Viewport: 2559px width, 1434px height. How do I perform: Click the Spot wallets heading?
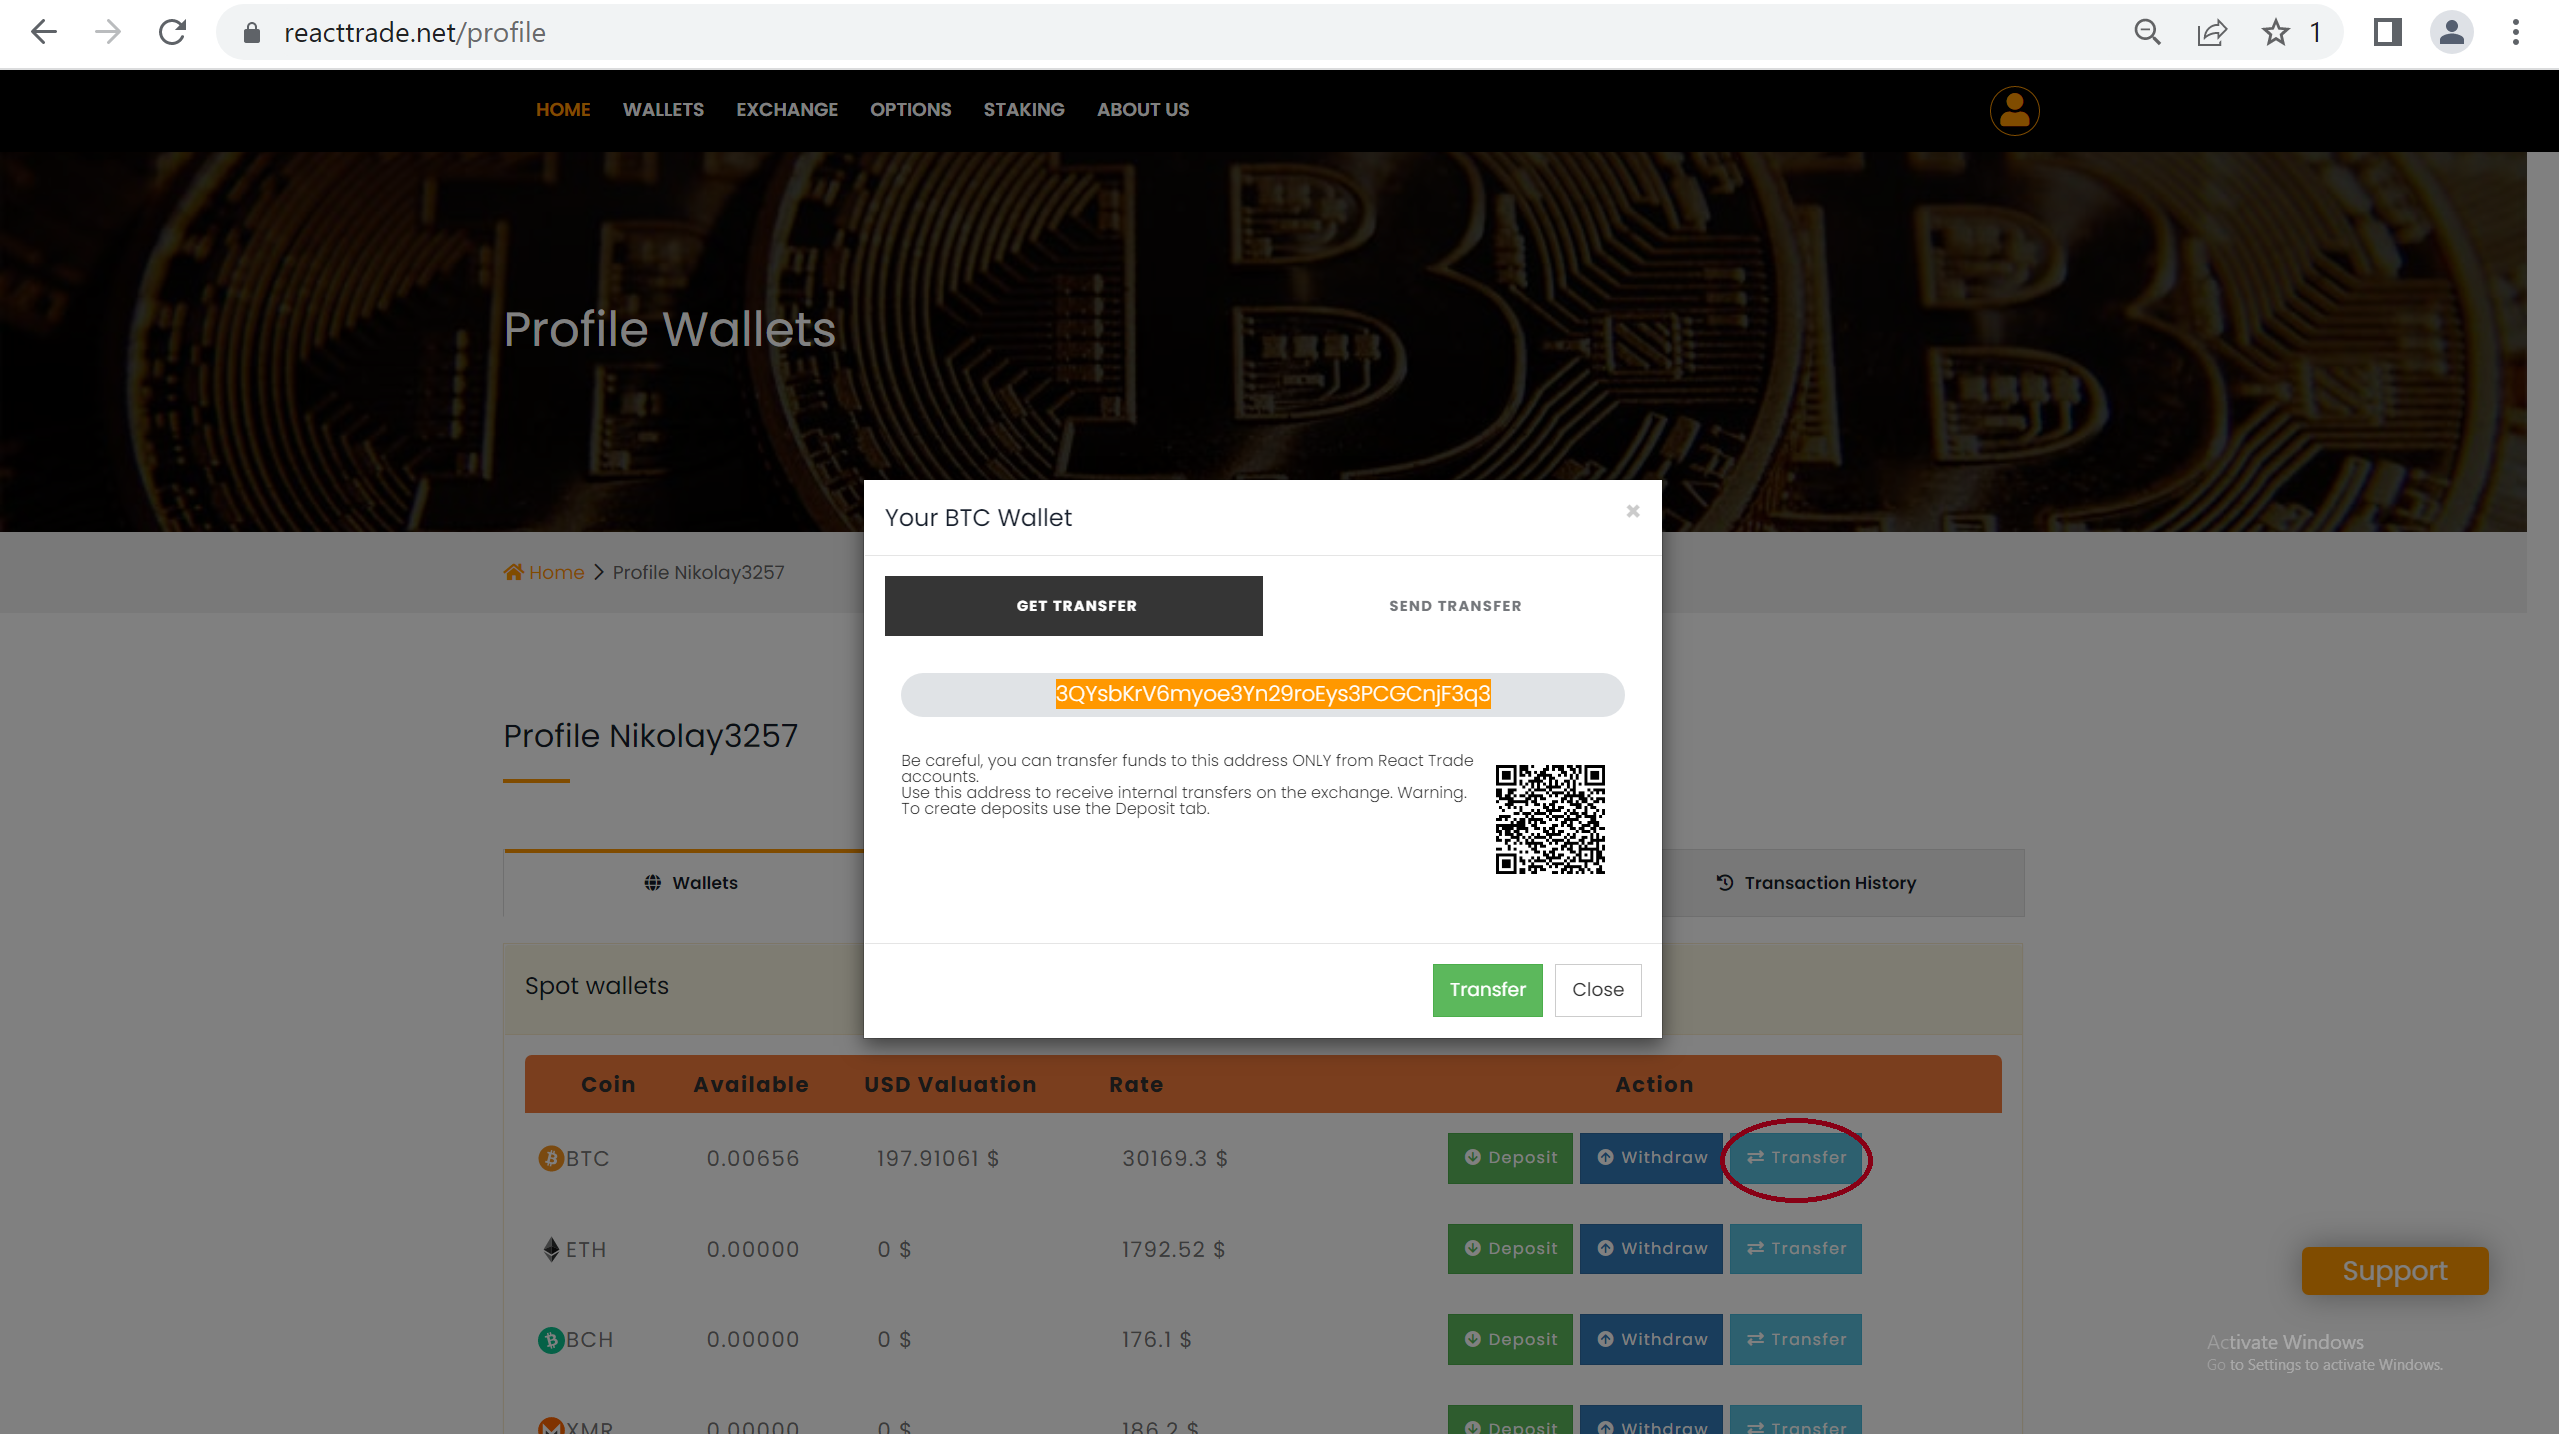(597, 986)
